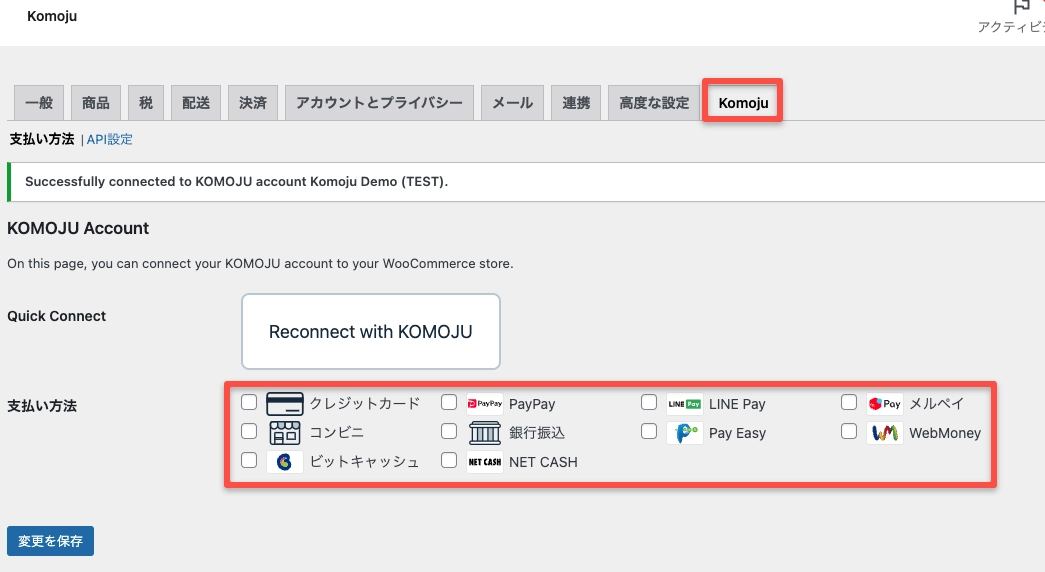Enable the クレジットカード checkbox
1045x572 pixels.
249,402
